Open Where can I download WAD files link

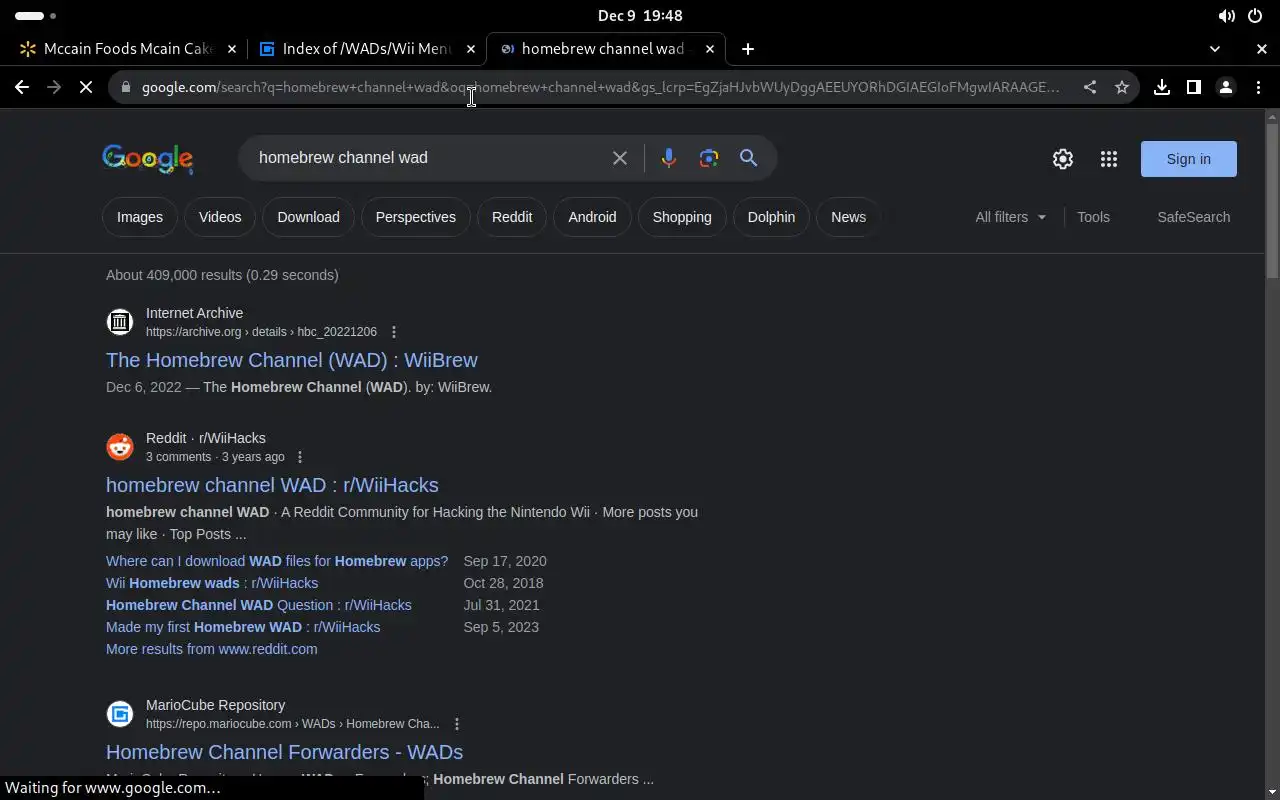277,561
